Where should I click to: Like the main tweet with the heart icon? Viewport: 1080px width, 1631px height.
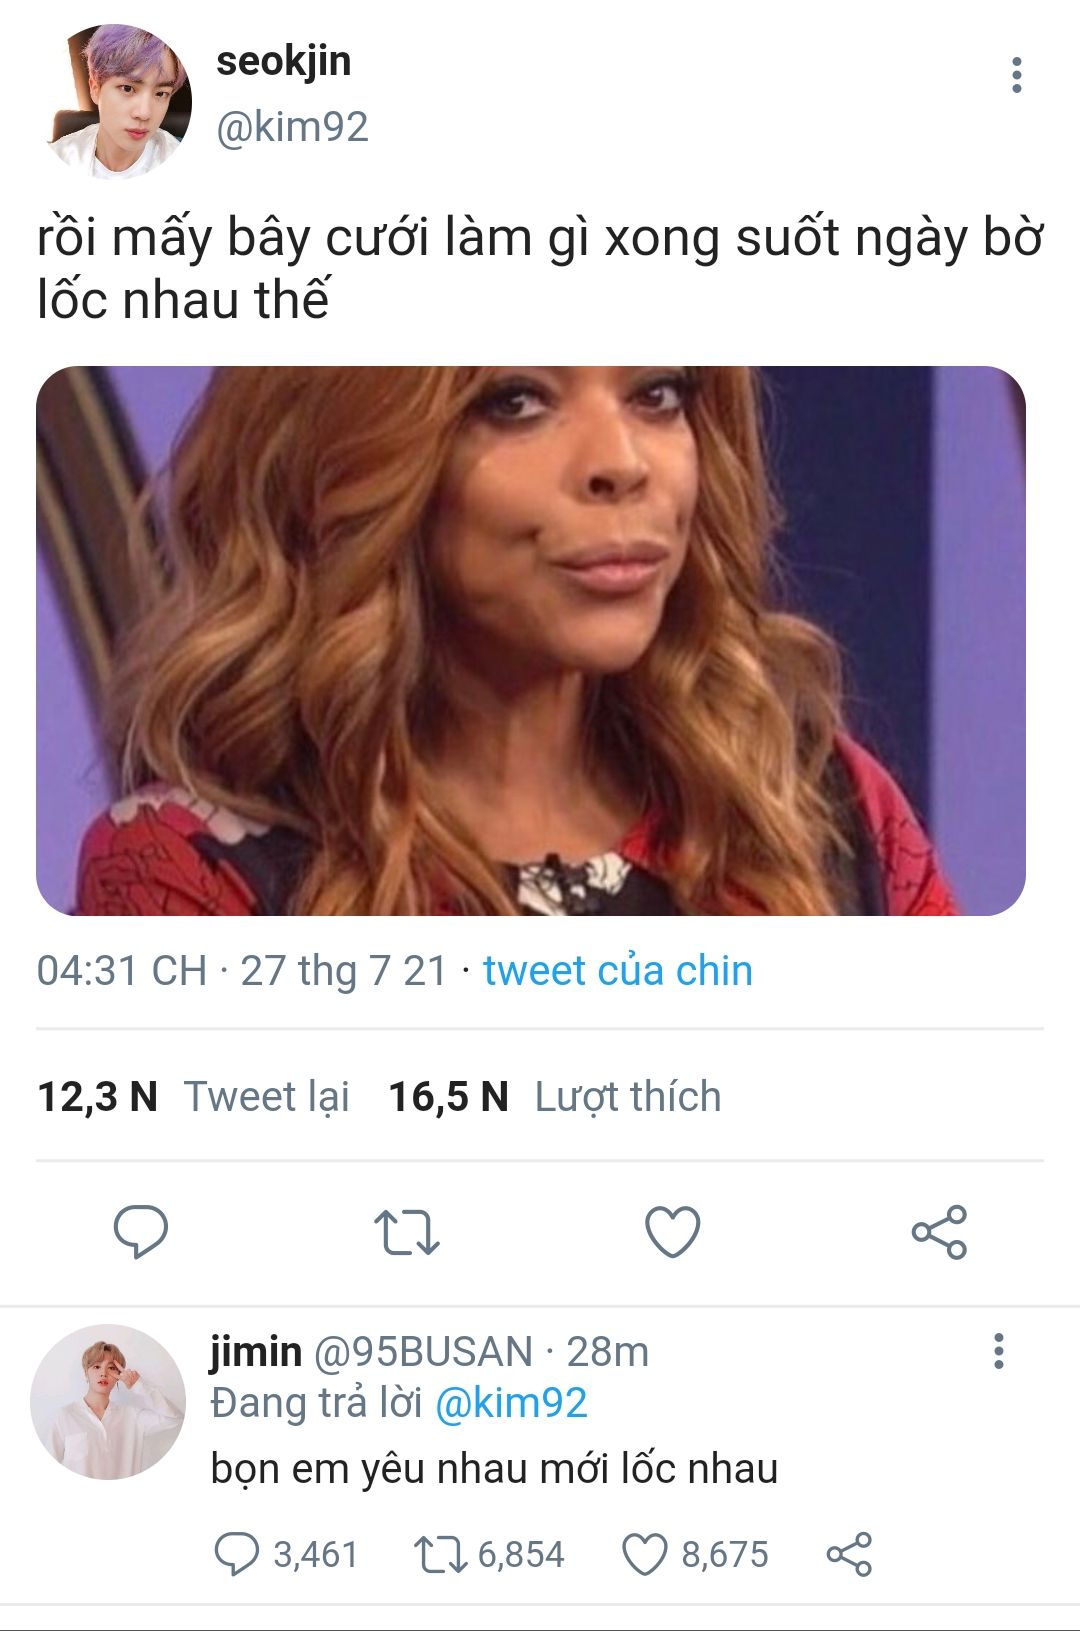673,1231
